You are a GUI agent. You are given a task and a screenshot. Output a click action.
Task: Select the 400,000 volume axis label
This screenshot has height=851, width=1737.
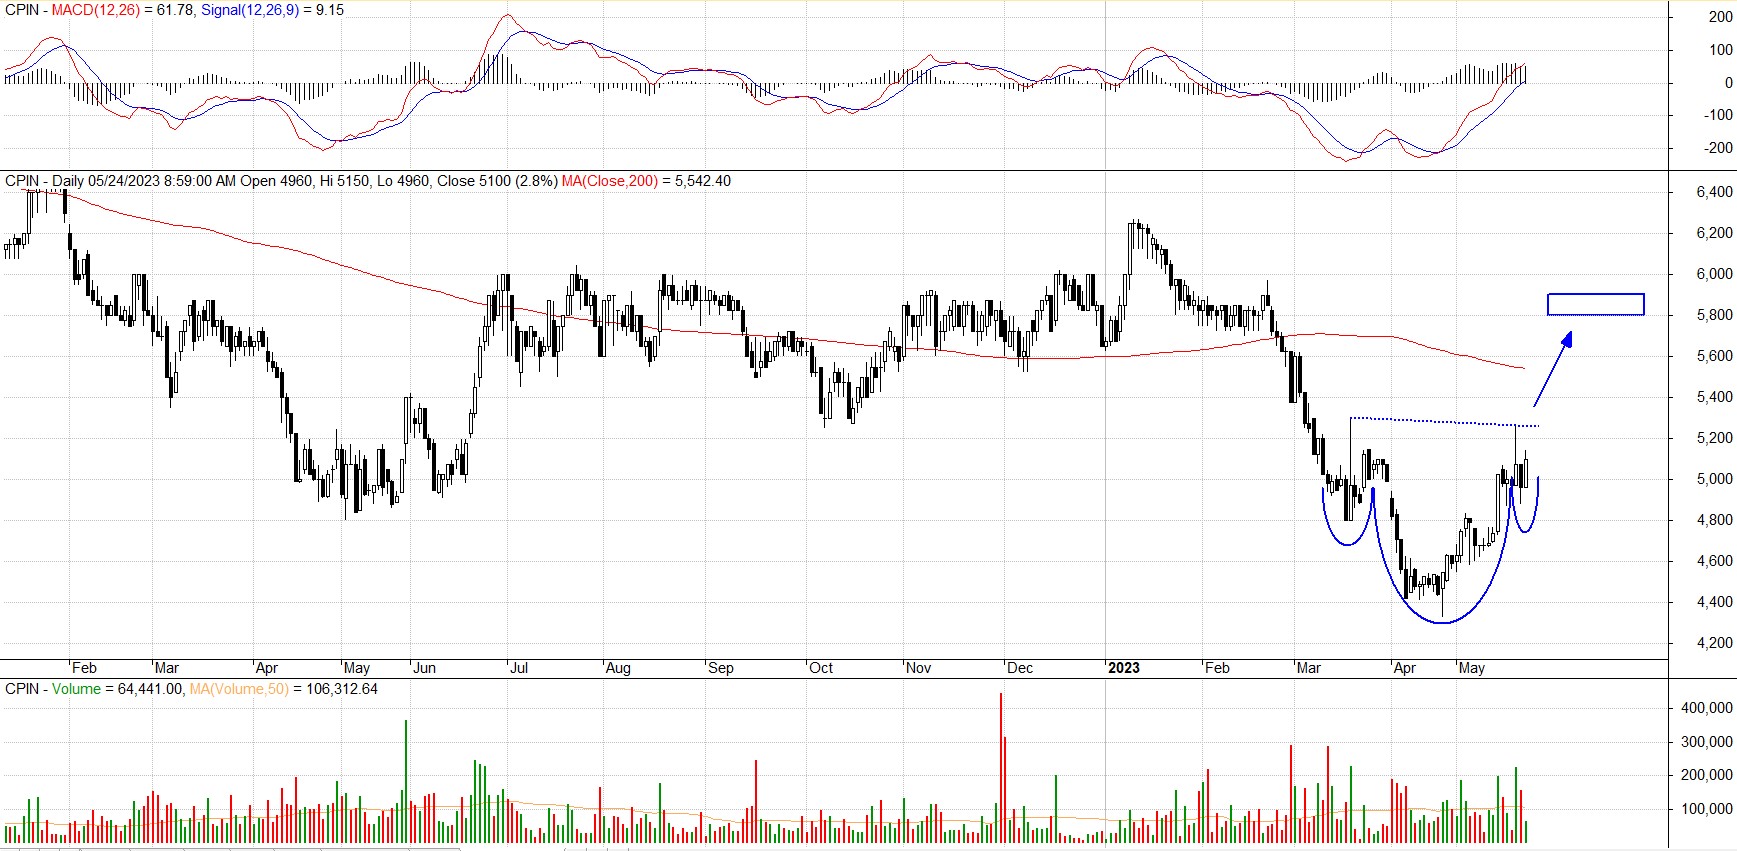pos(1706,708)
